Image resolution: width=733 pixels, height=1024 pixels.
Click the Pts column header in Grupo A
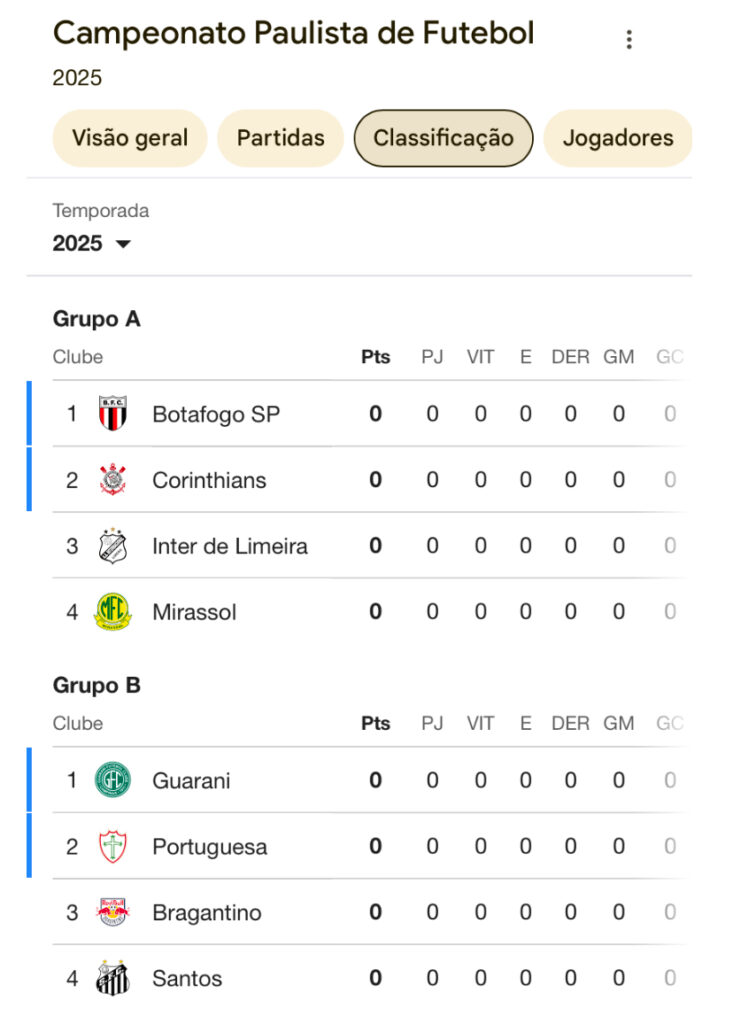[375, 357]
